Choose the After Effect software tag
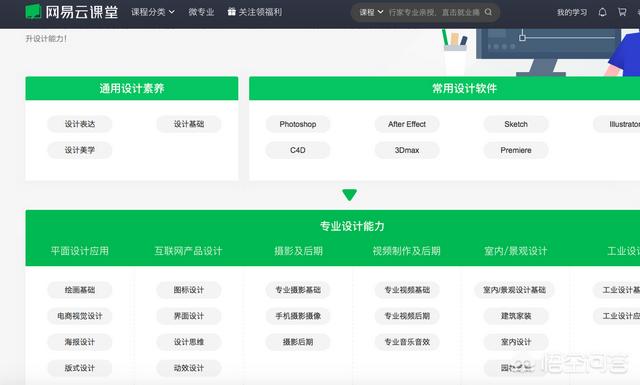 pyautogui.click(x=407, y=124)
